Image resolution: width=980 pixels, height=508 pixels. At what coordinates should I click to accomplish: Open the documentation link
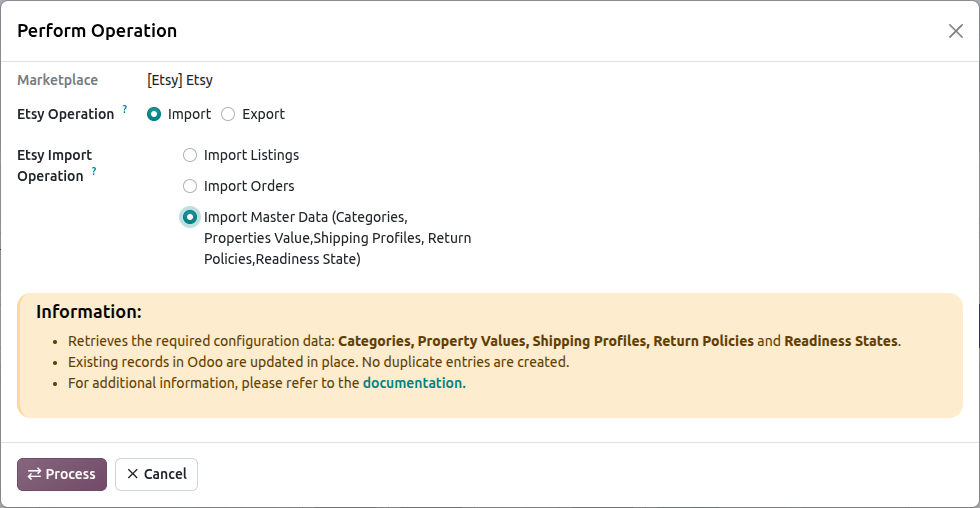point(414,383)
